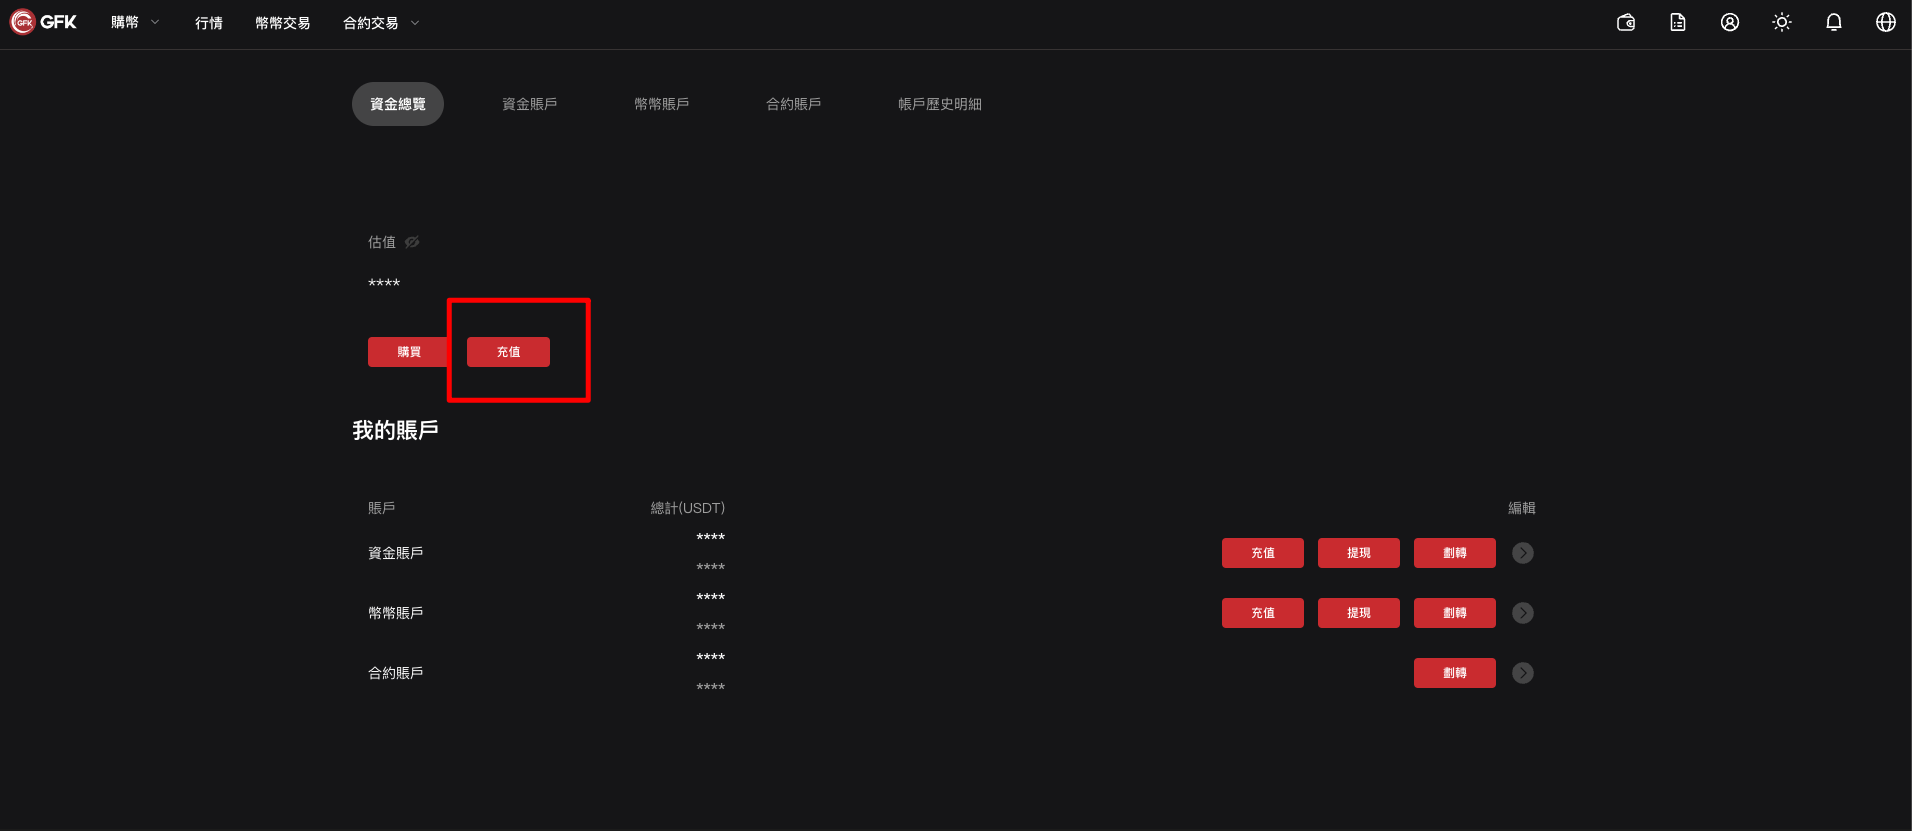This screenshot has width=1912, height=831.
Task: Open the user profile icon
Action: click(x=1730, y=22)
